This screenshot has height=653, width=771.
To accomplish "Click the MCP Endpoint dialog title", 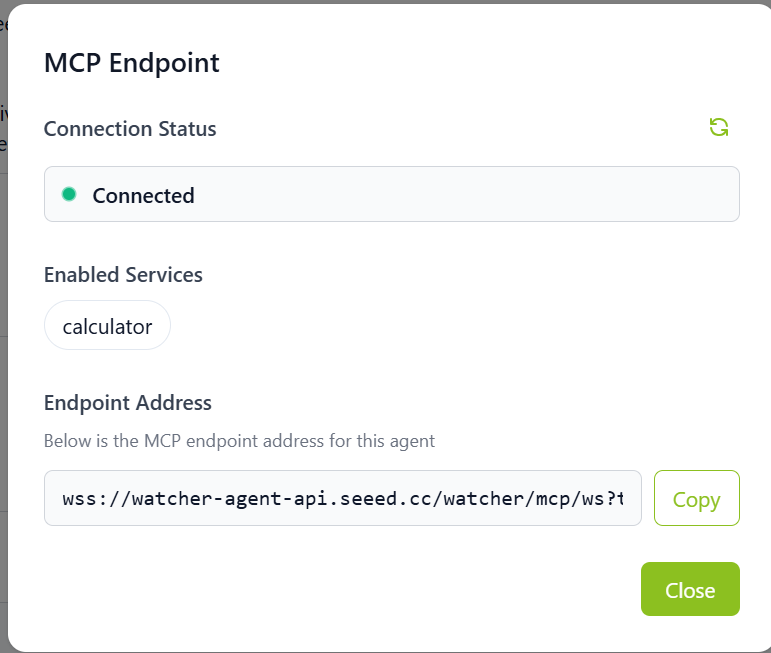I will [x=131, y=63].
